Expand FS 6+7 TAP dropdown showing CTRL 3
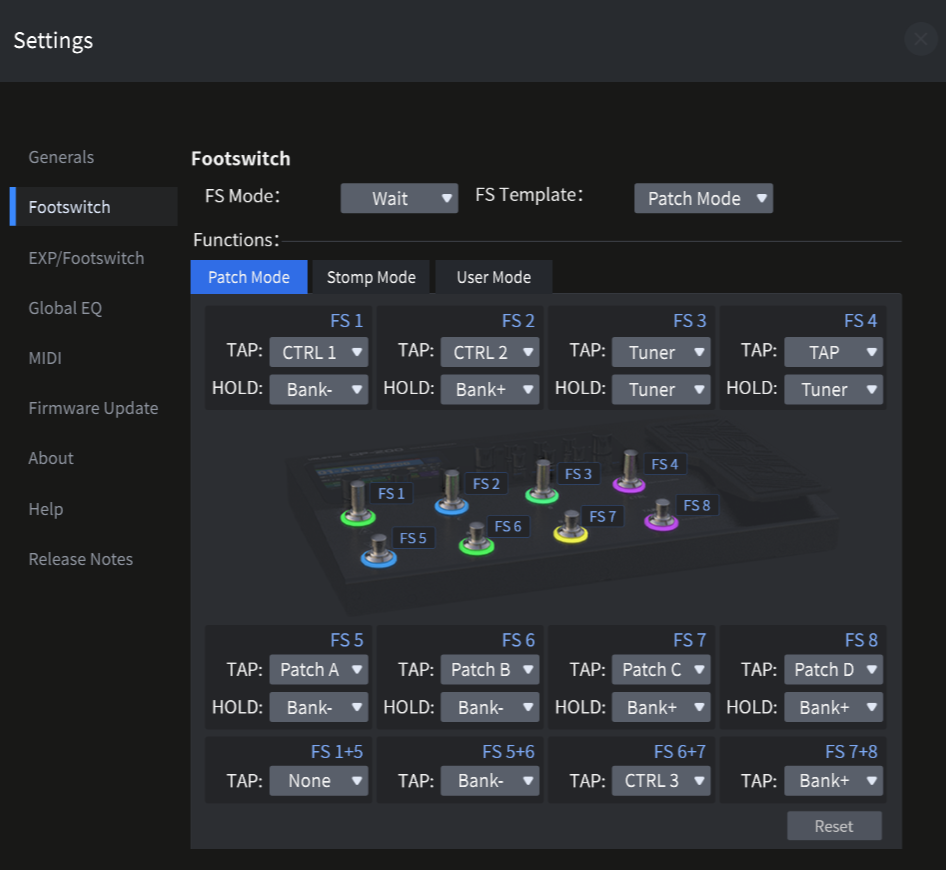 tap(661, 780)
